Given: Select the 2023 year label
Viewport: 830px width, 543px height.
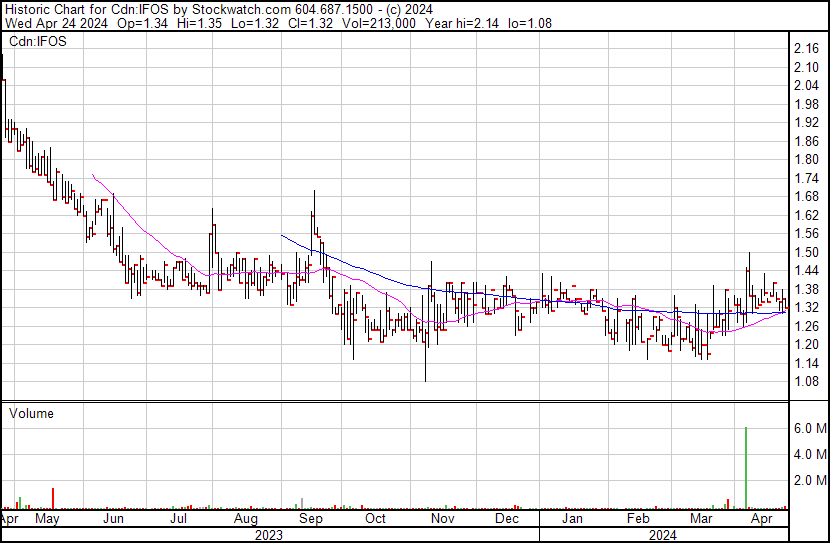Looking at the screenshot, I should pyautogui.click(x=270, y=535).
